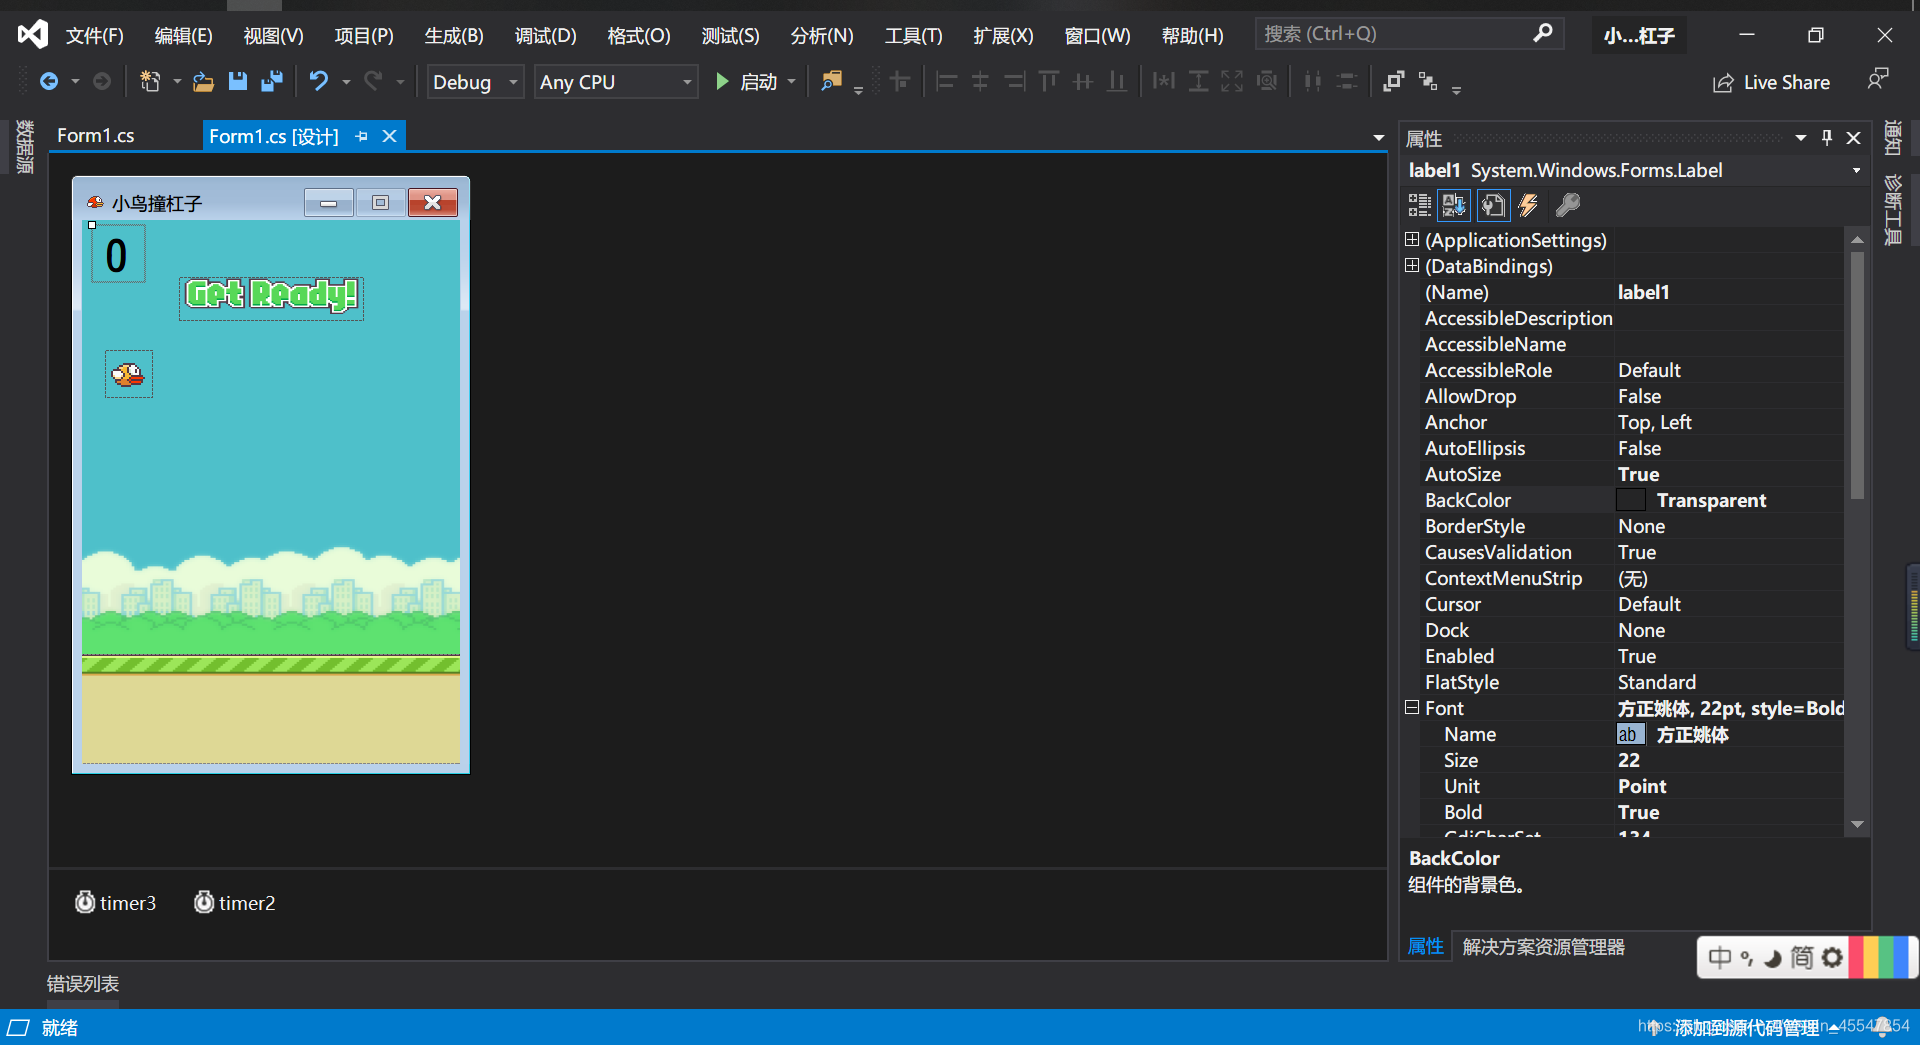Toggle IME 简 simplified/traditional mode
This screenshot has width=1920, height=1045.
(1801, 957)
